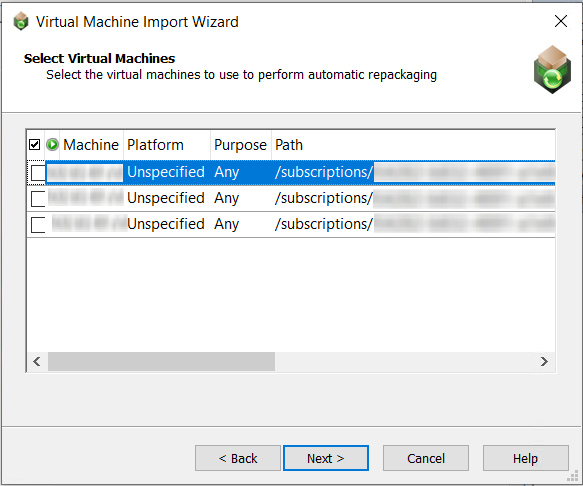583x486 pixels.
Task: Proceed with the Next button
Action: click(326, 458)
